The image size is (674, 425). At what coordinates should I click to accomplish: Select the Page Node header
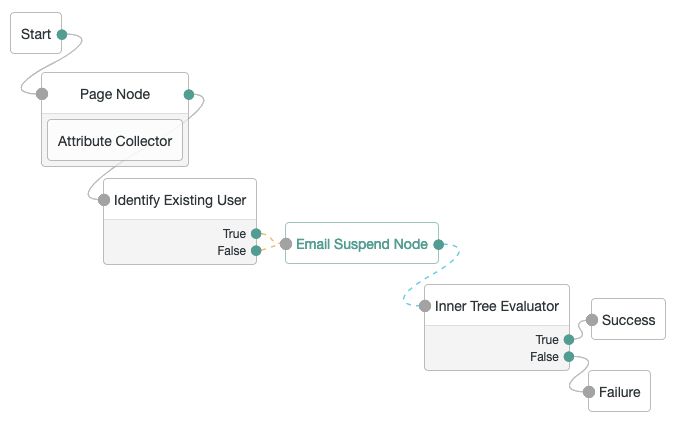(115, 94)
